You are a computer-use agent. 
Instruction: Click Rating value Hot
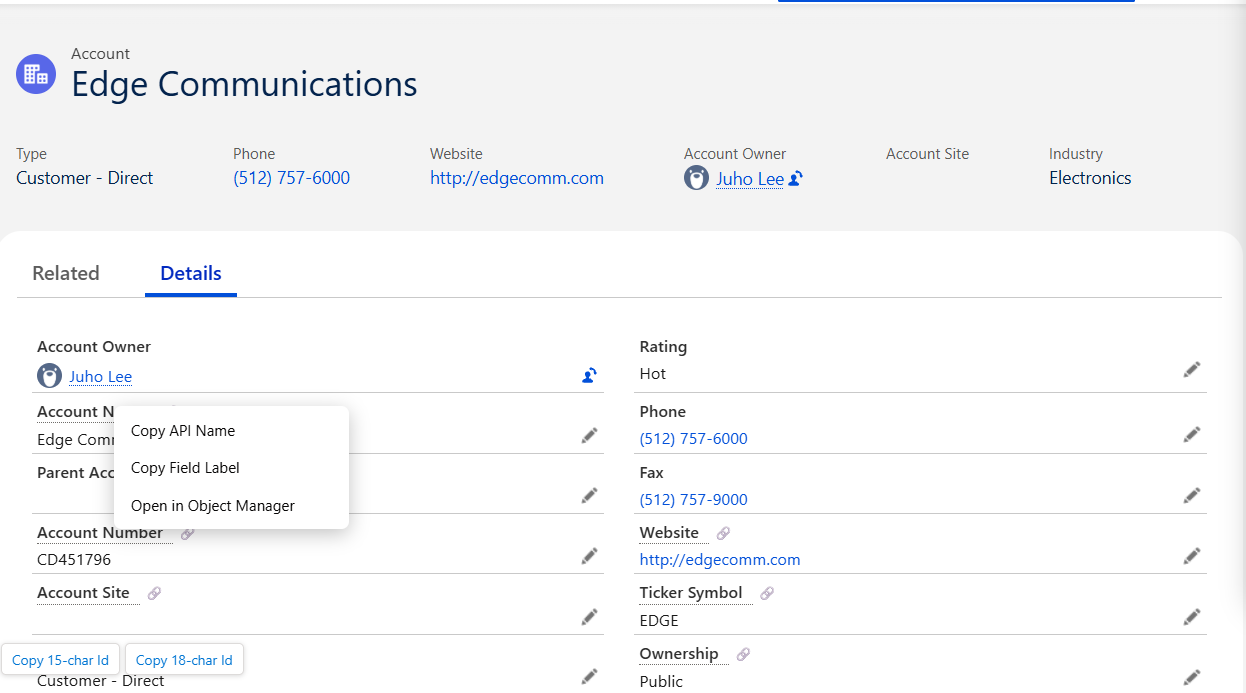[x=653, y=373]
